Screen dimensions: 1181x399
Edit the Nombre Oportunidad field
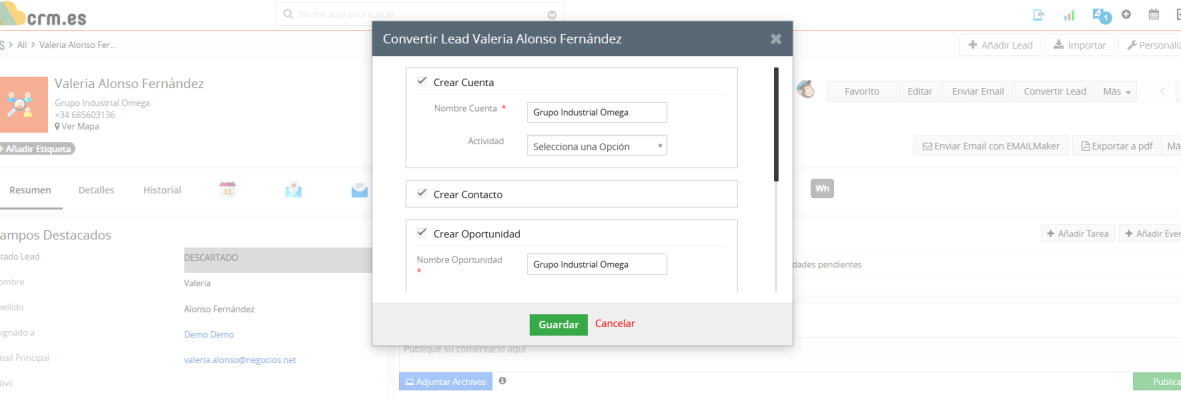click(597, 264)
